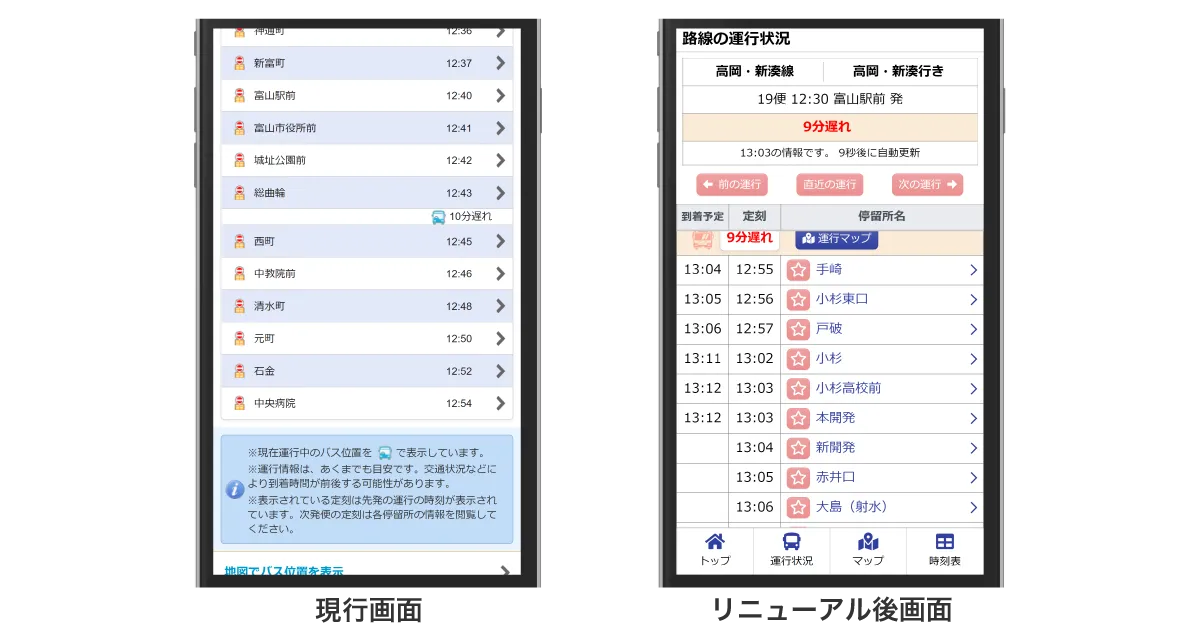Click scheduled time 12:55 for 手崎

(754, 270)
